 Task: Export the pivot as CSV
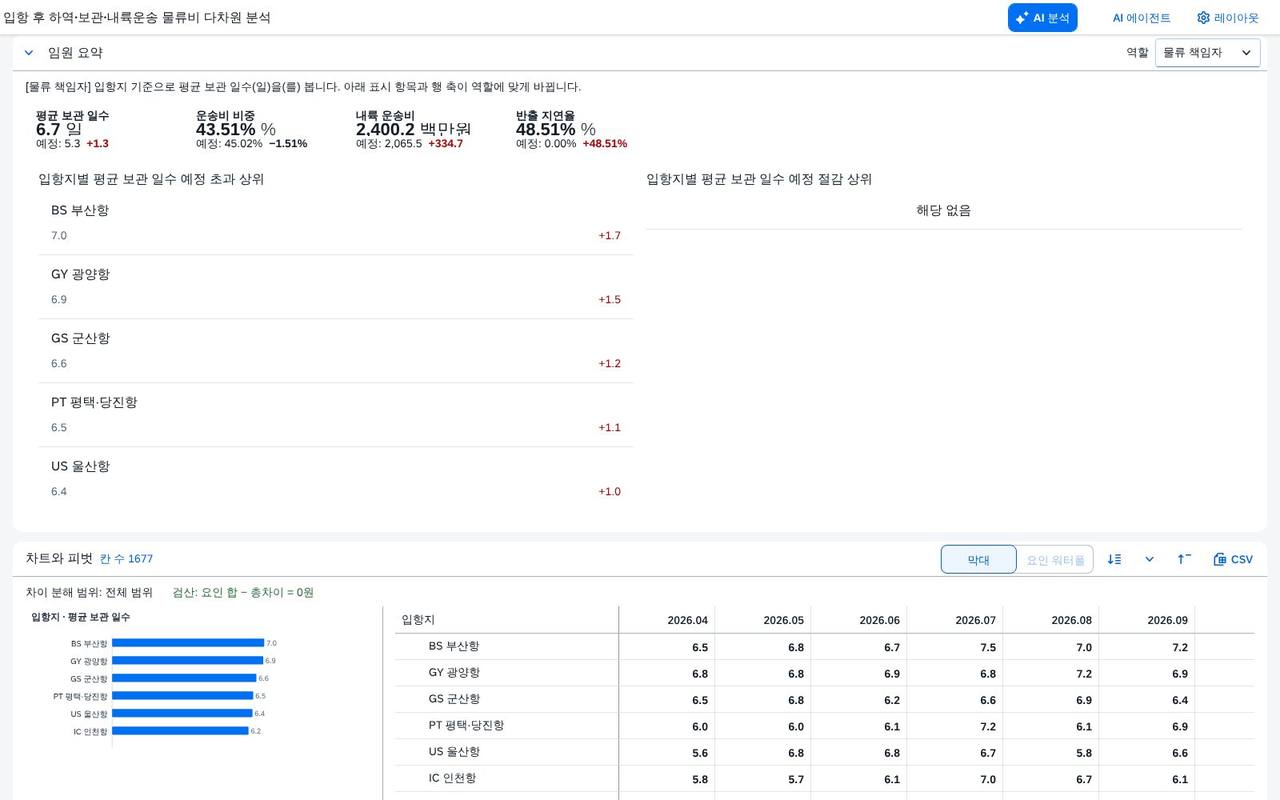click(x=1232, y=560)
